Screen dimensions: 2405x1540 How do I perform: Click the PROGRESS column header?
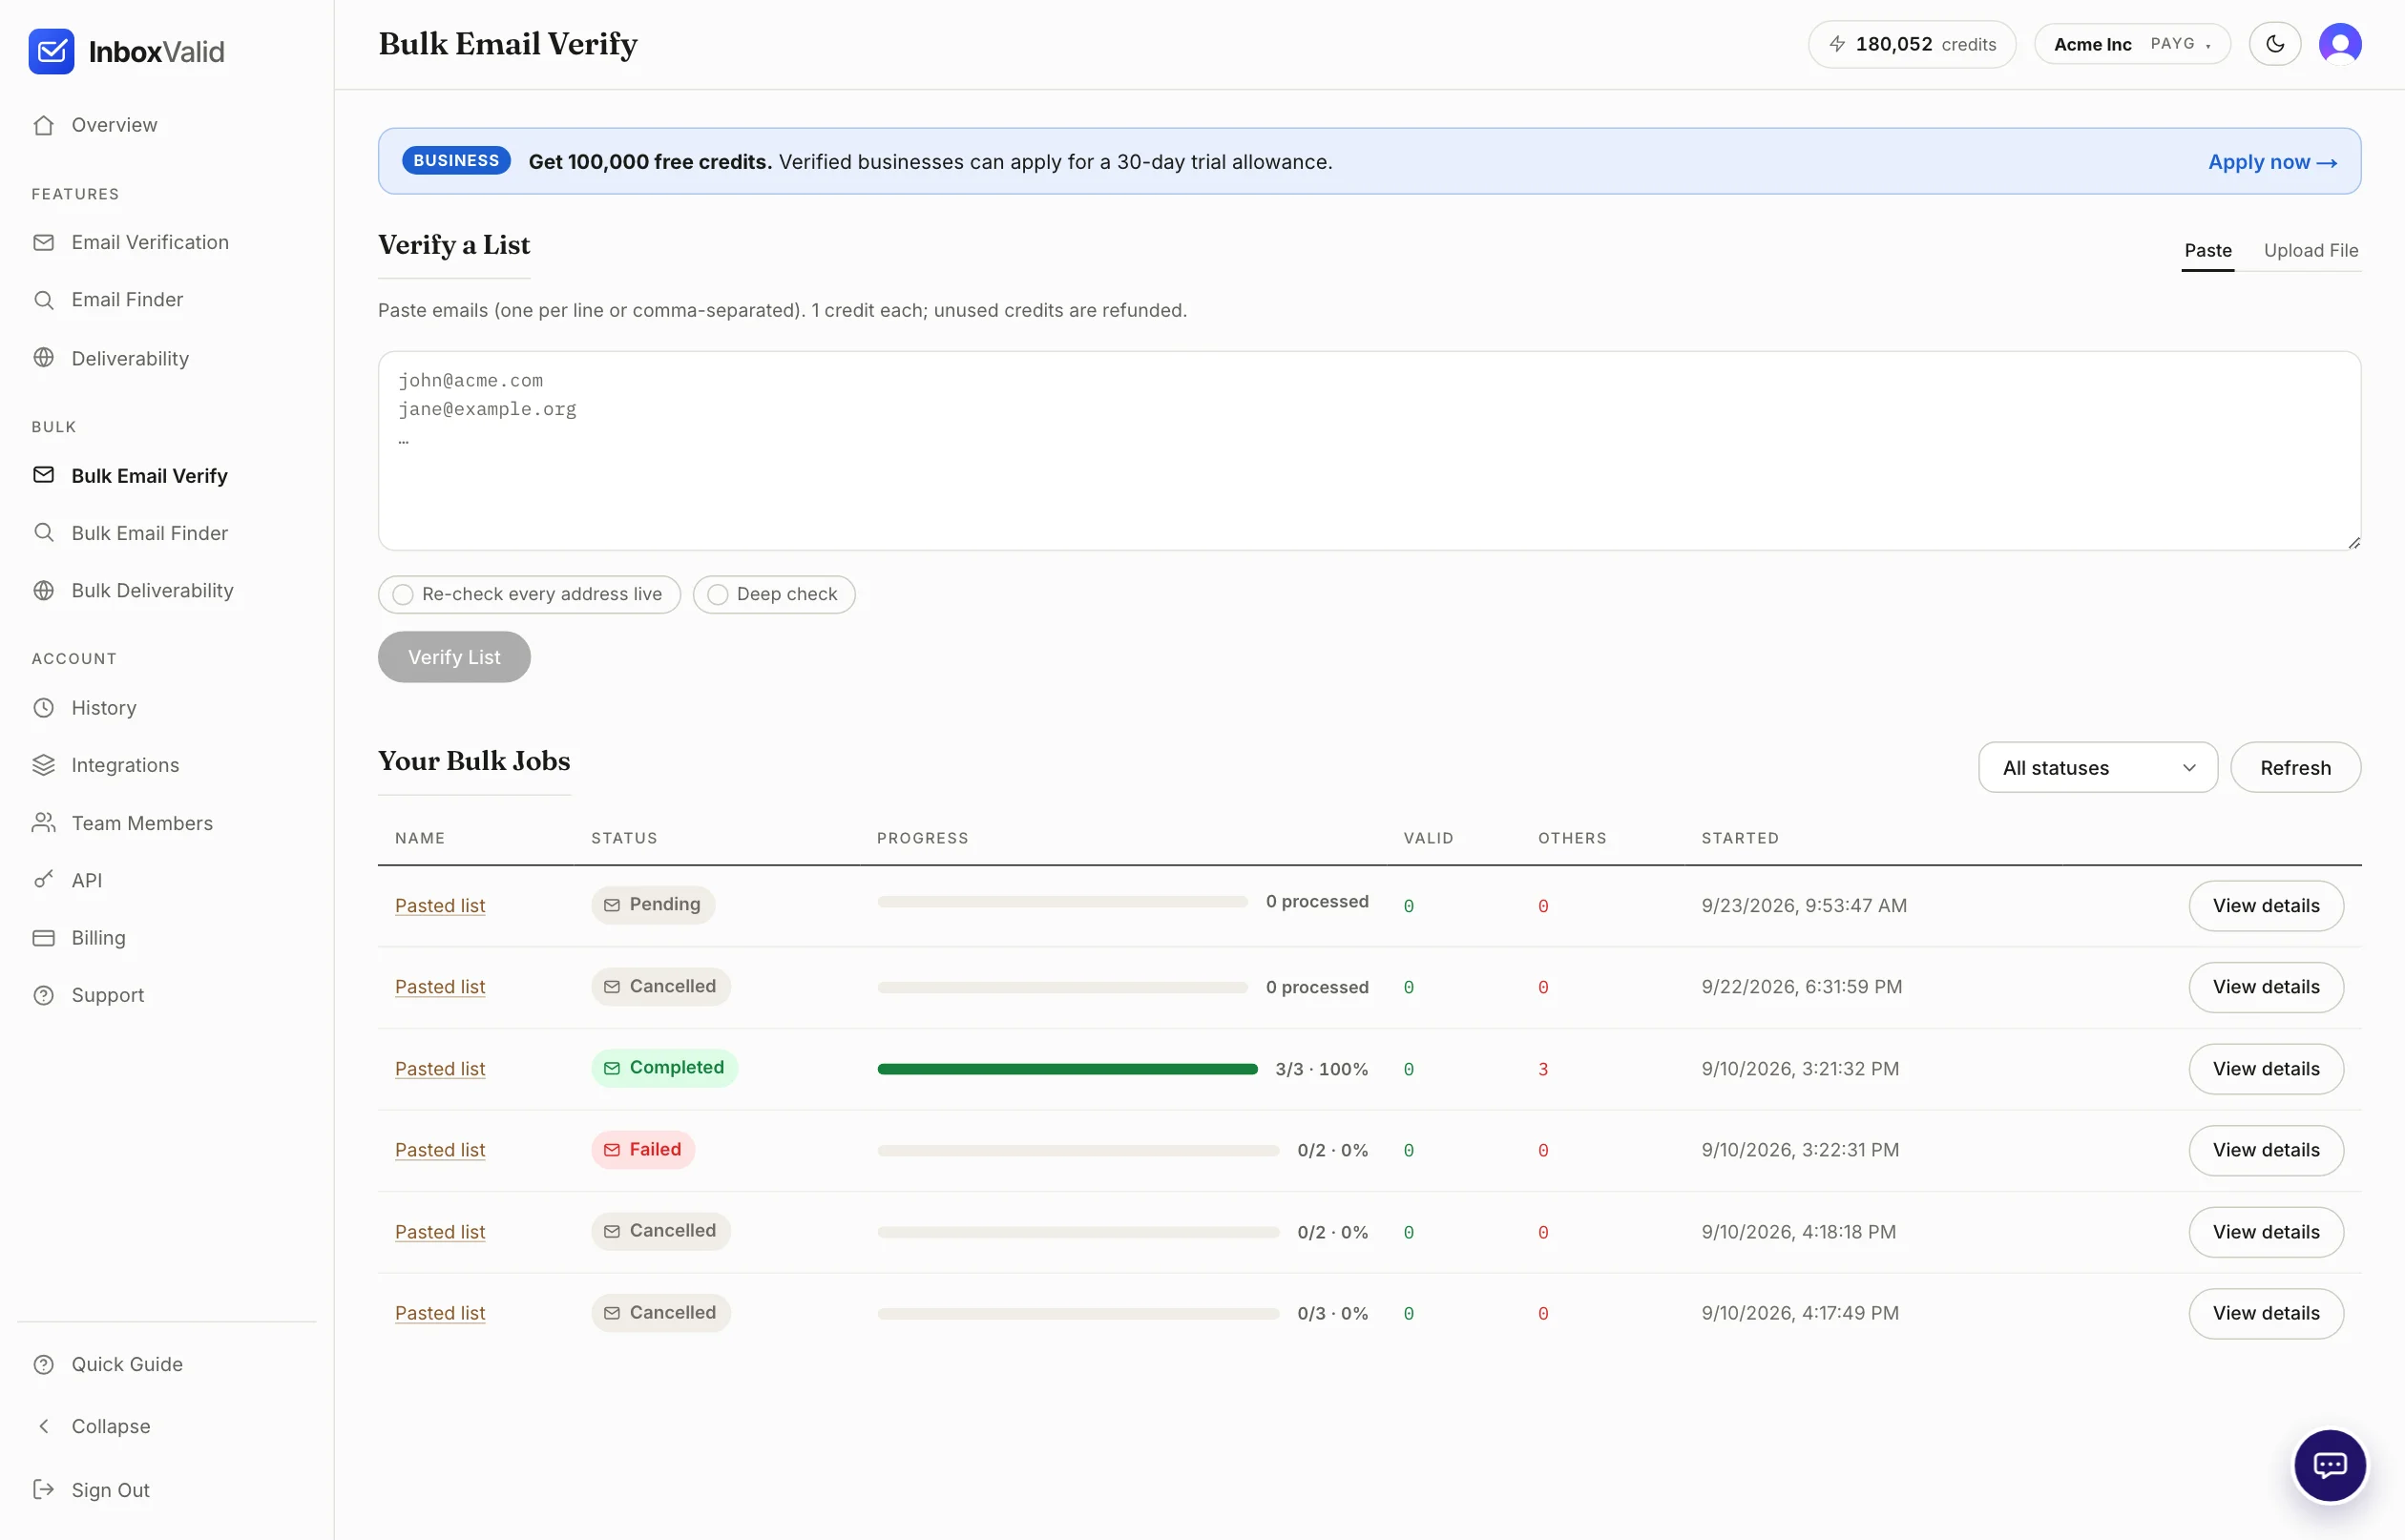[922, 838]
